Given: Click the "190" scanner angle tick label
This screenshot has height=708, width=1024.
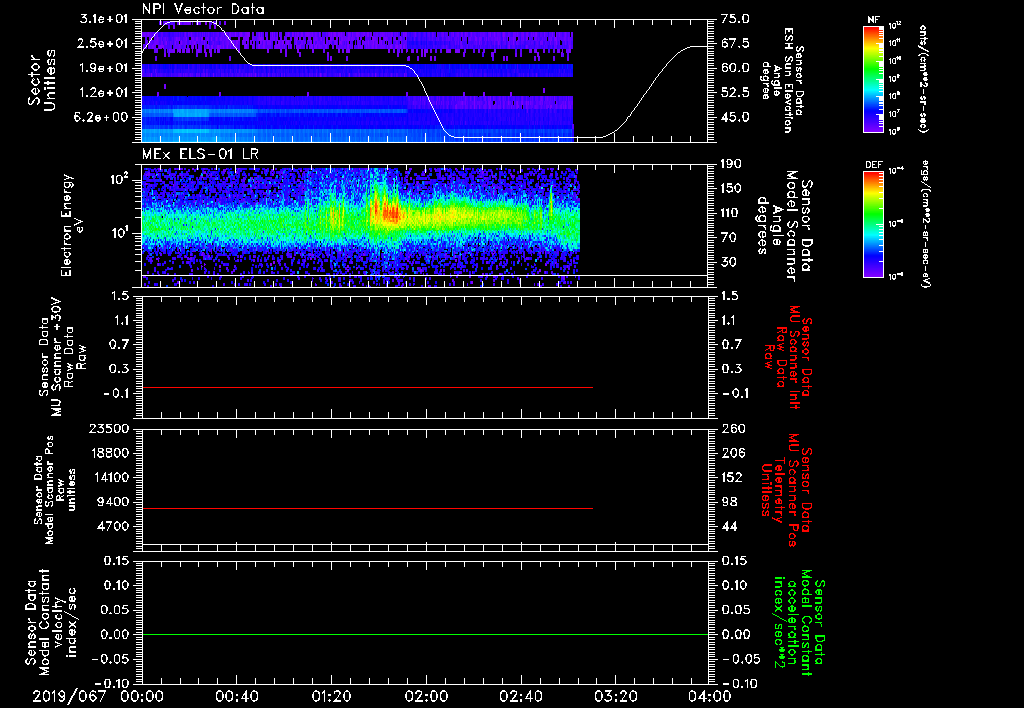Looking at the screenshot, I should coord(731,164).
